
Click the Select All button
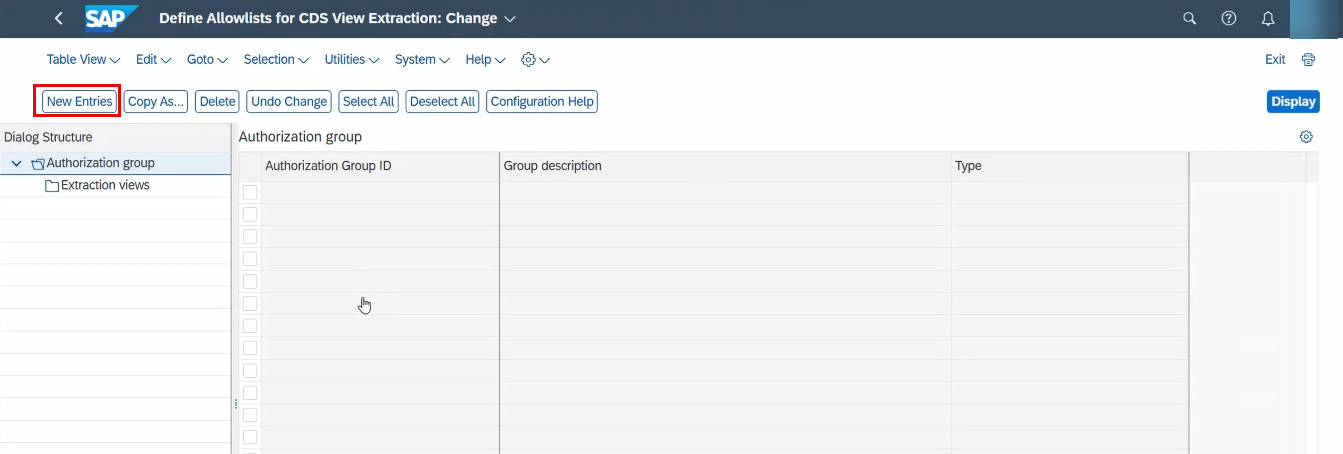[x=368, y=101]
